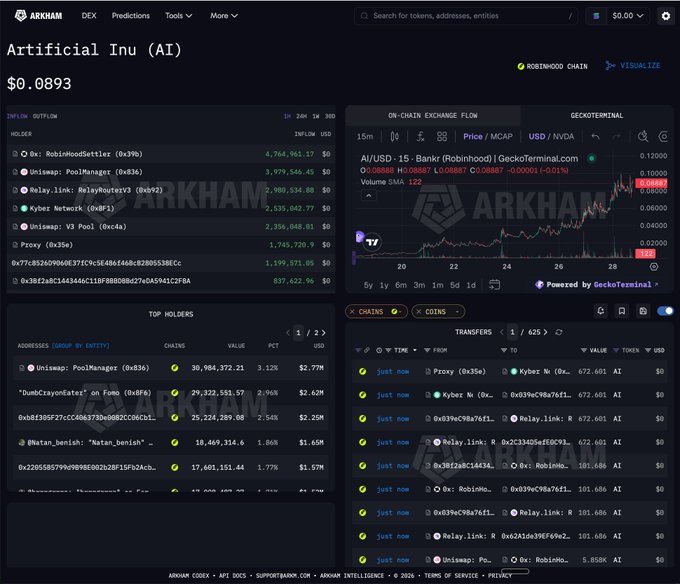
Task: Remove the COINS filter with its X
Action: click(418, 311)
